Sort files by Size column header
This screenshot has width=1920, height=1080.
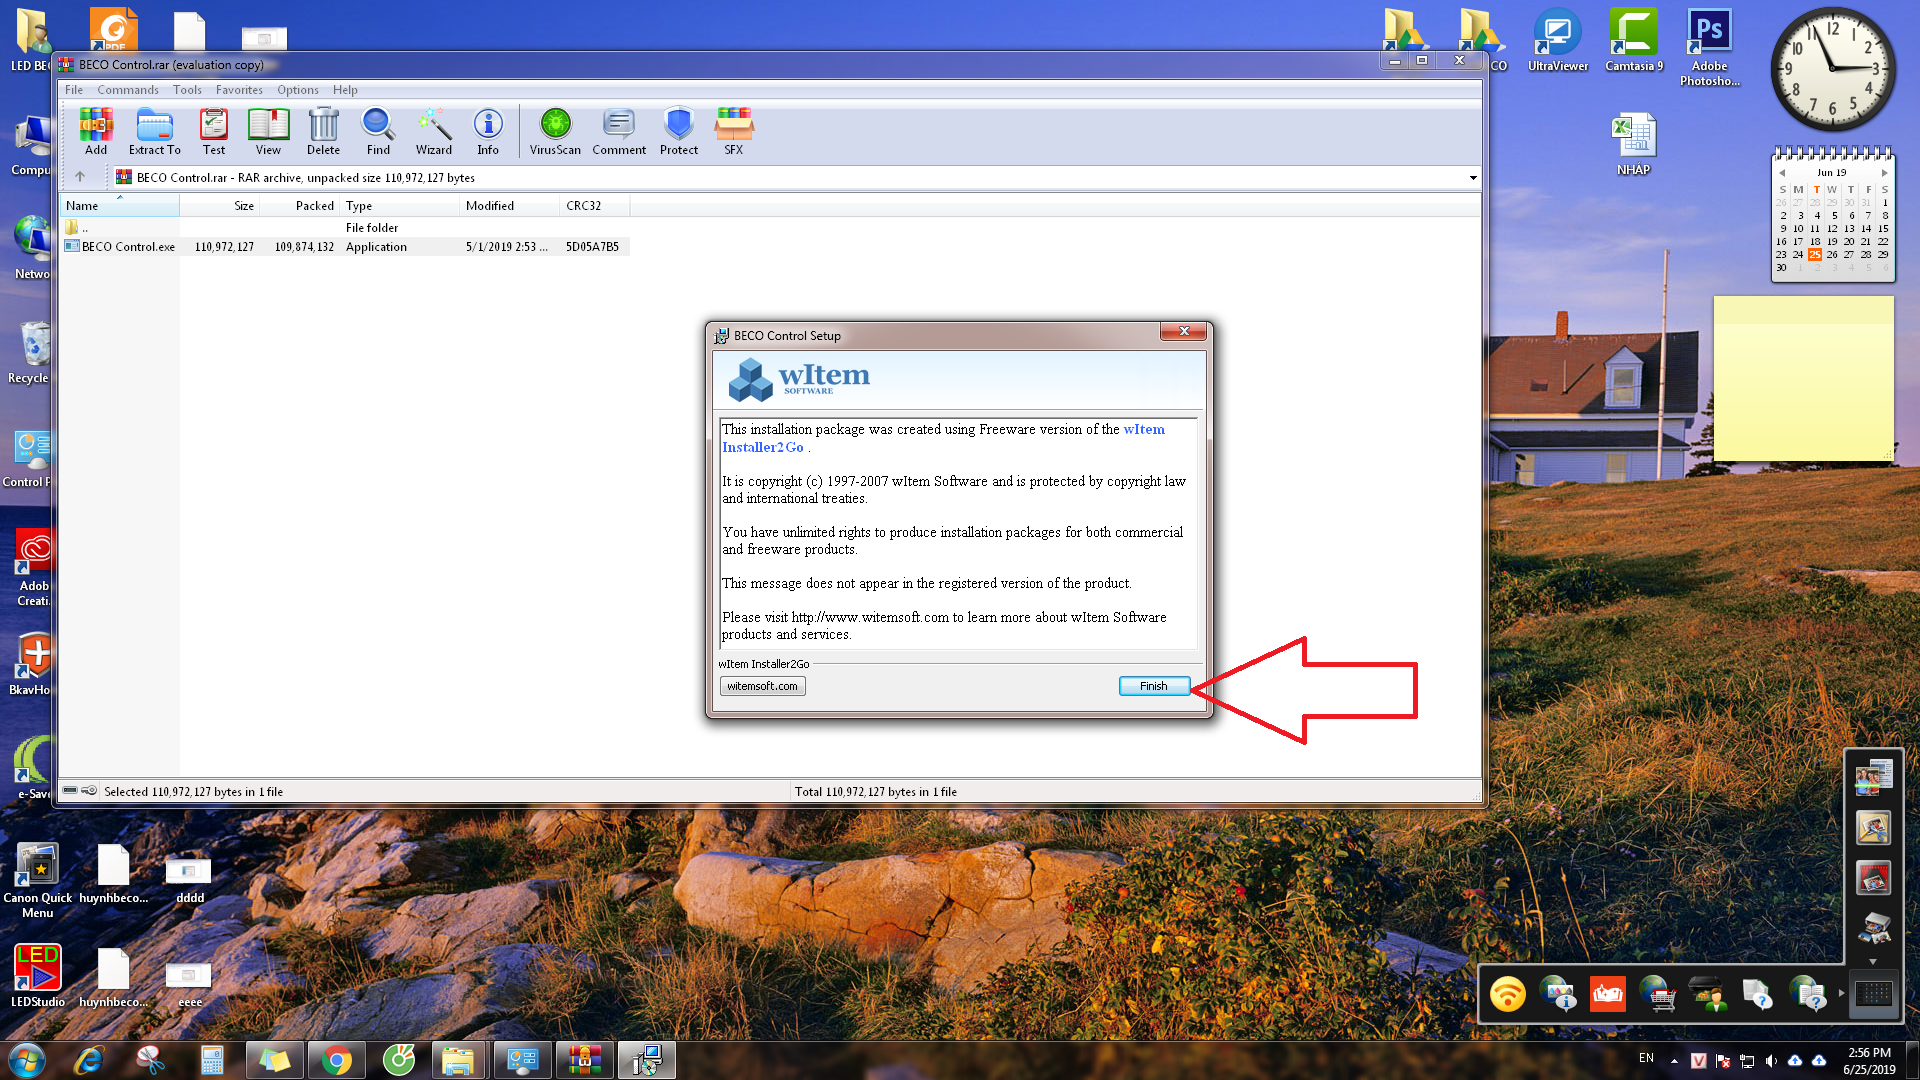pyautogui.click(x=243, y=206)
